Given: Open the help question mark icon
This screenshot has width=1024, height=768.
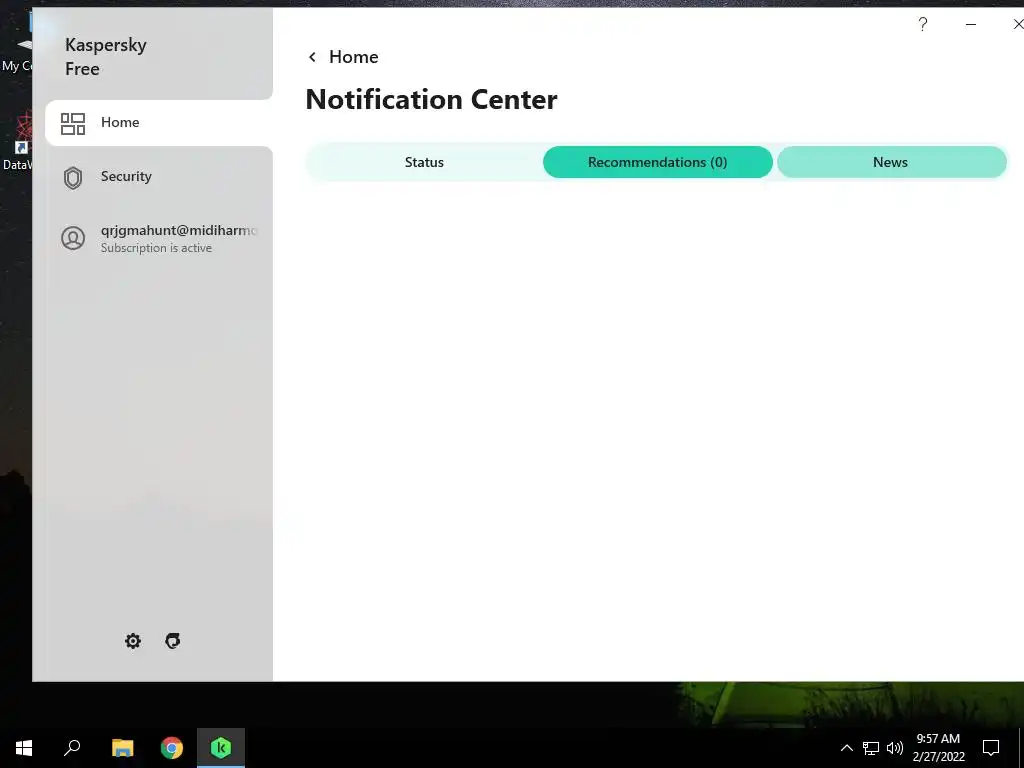Looking at the screenshot, I should [923, 25].
